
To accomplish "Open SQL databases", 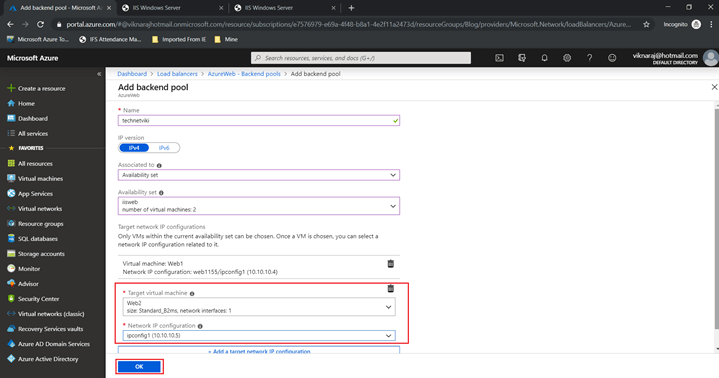I will (x=33, y=239).
